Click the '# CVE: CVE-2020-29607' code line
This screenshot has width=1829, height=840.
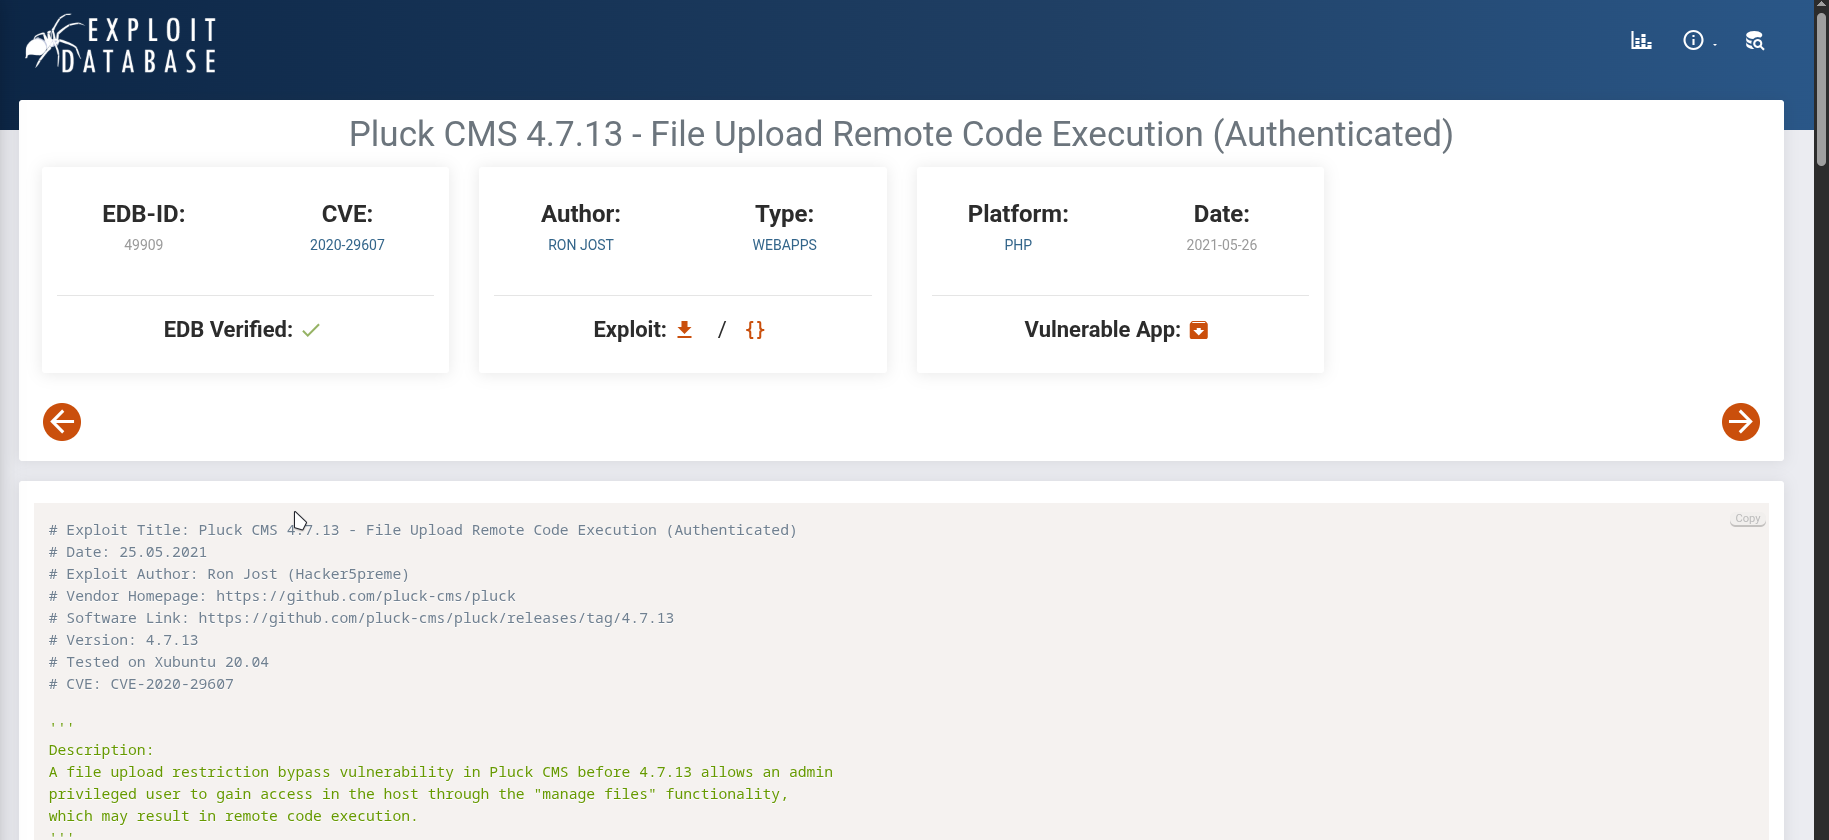point(141,684)
